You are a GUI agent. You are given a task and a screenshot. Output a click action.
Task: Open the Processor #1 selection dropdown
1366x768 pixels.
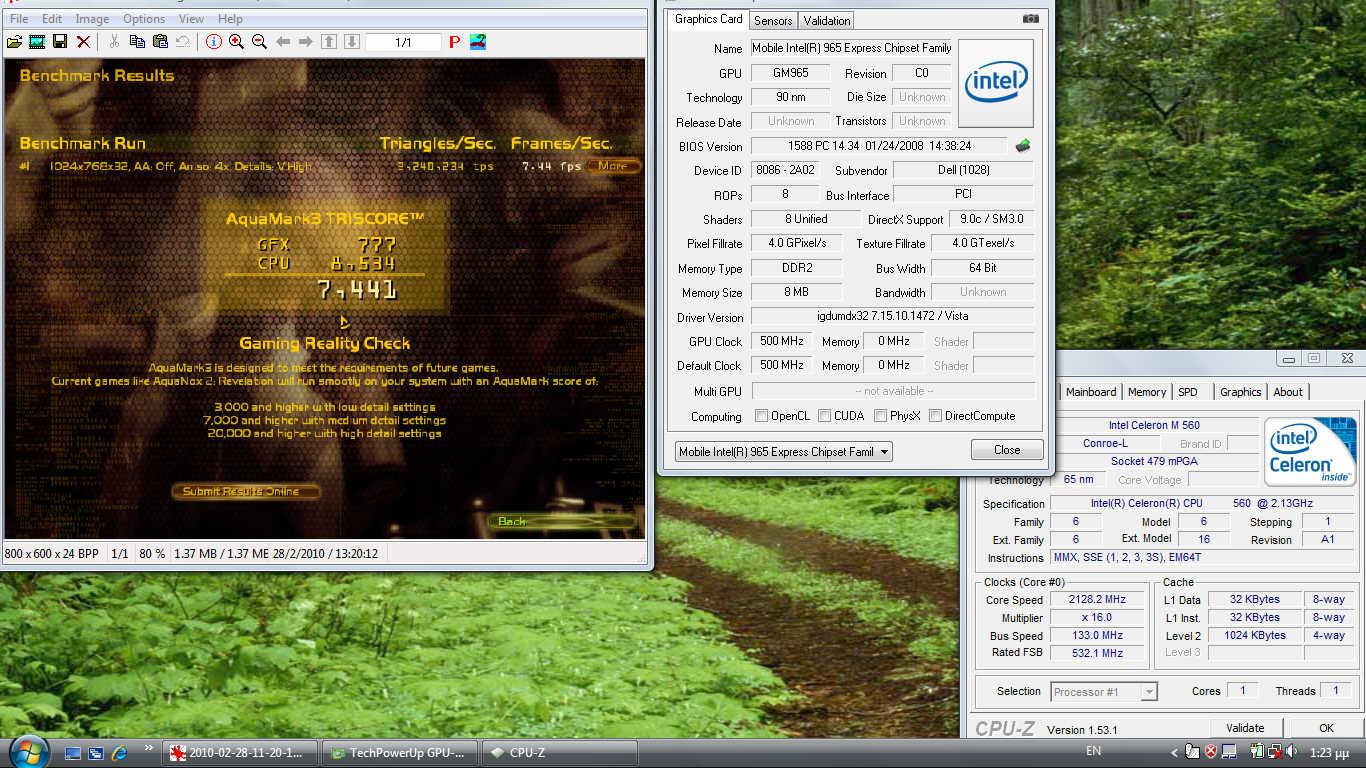pos(1104,691)
